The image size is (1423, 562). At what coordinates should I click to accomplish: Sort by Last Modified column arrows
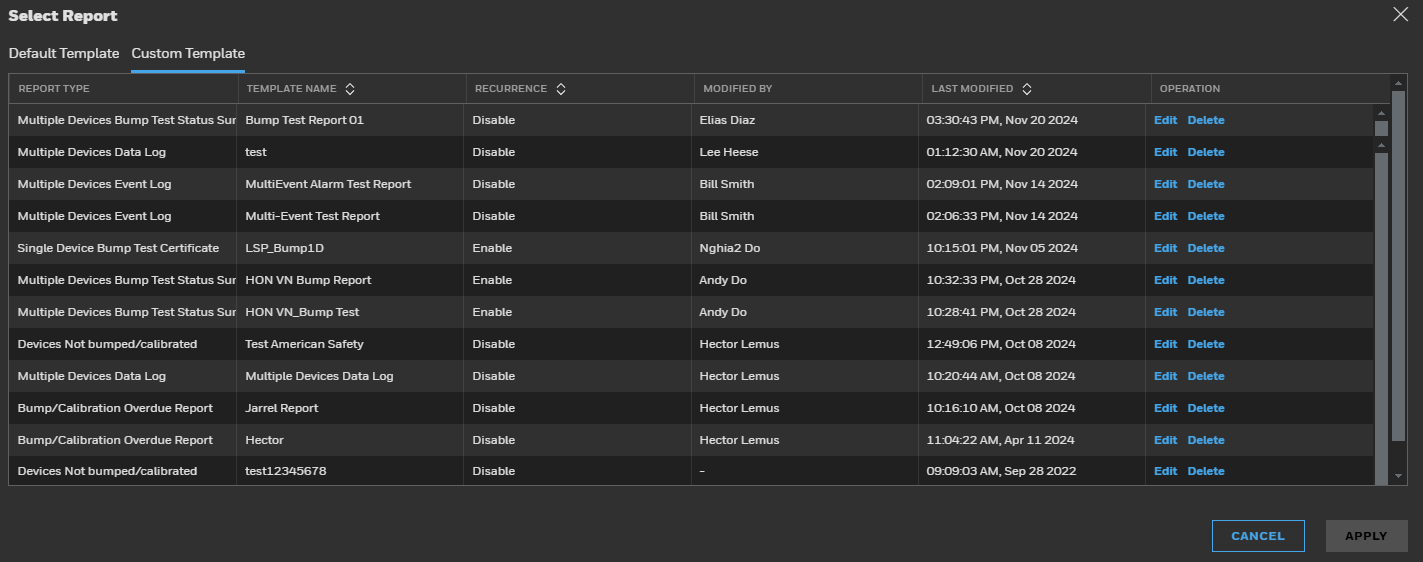(x=1027, y=89)
